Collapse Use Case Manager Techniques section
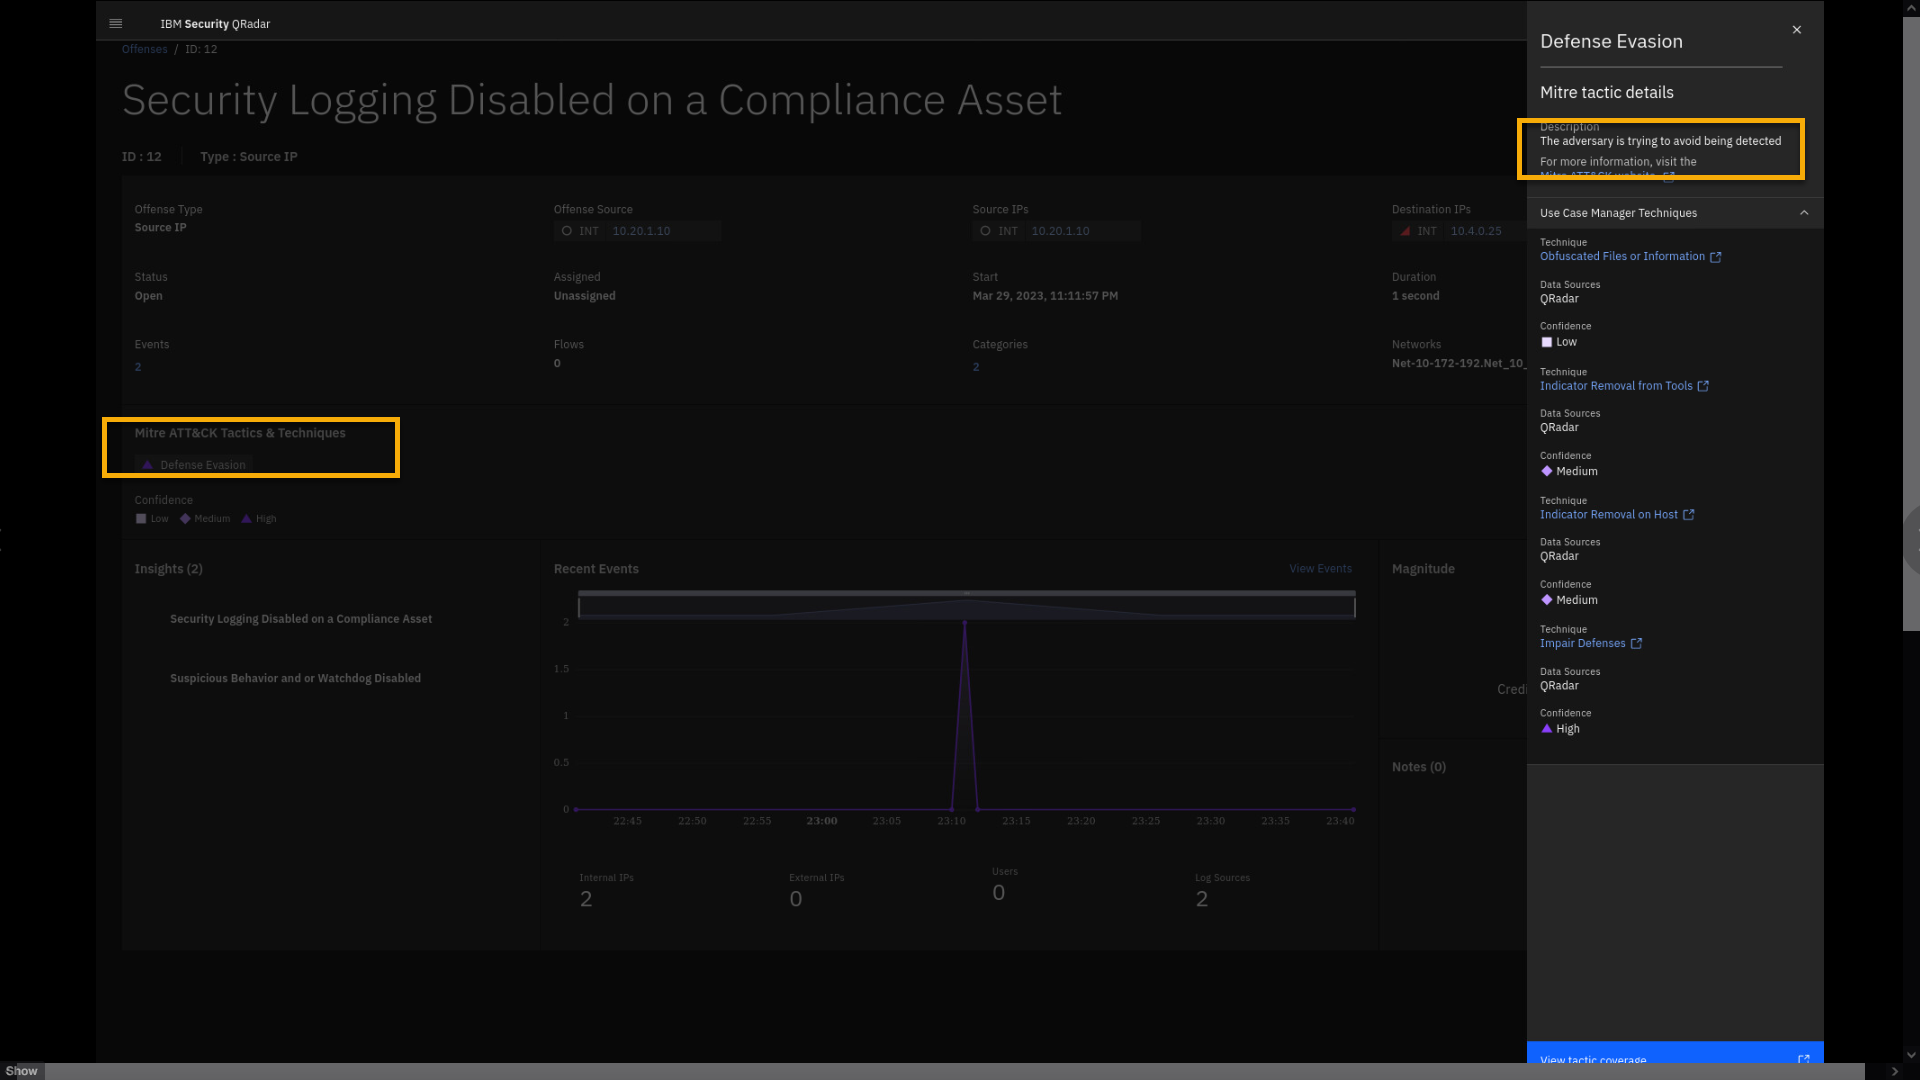 tap(1804, 213)
